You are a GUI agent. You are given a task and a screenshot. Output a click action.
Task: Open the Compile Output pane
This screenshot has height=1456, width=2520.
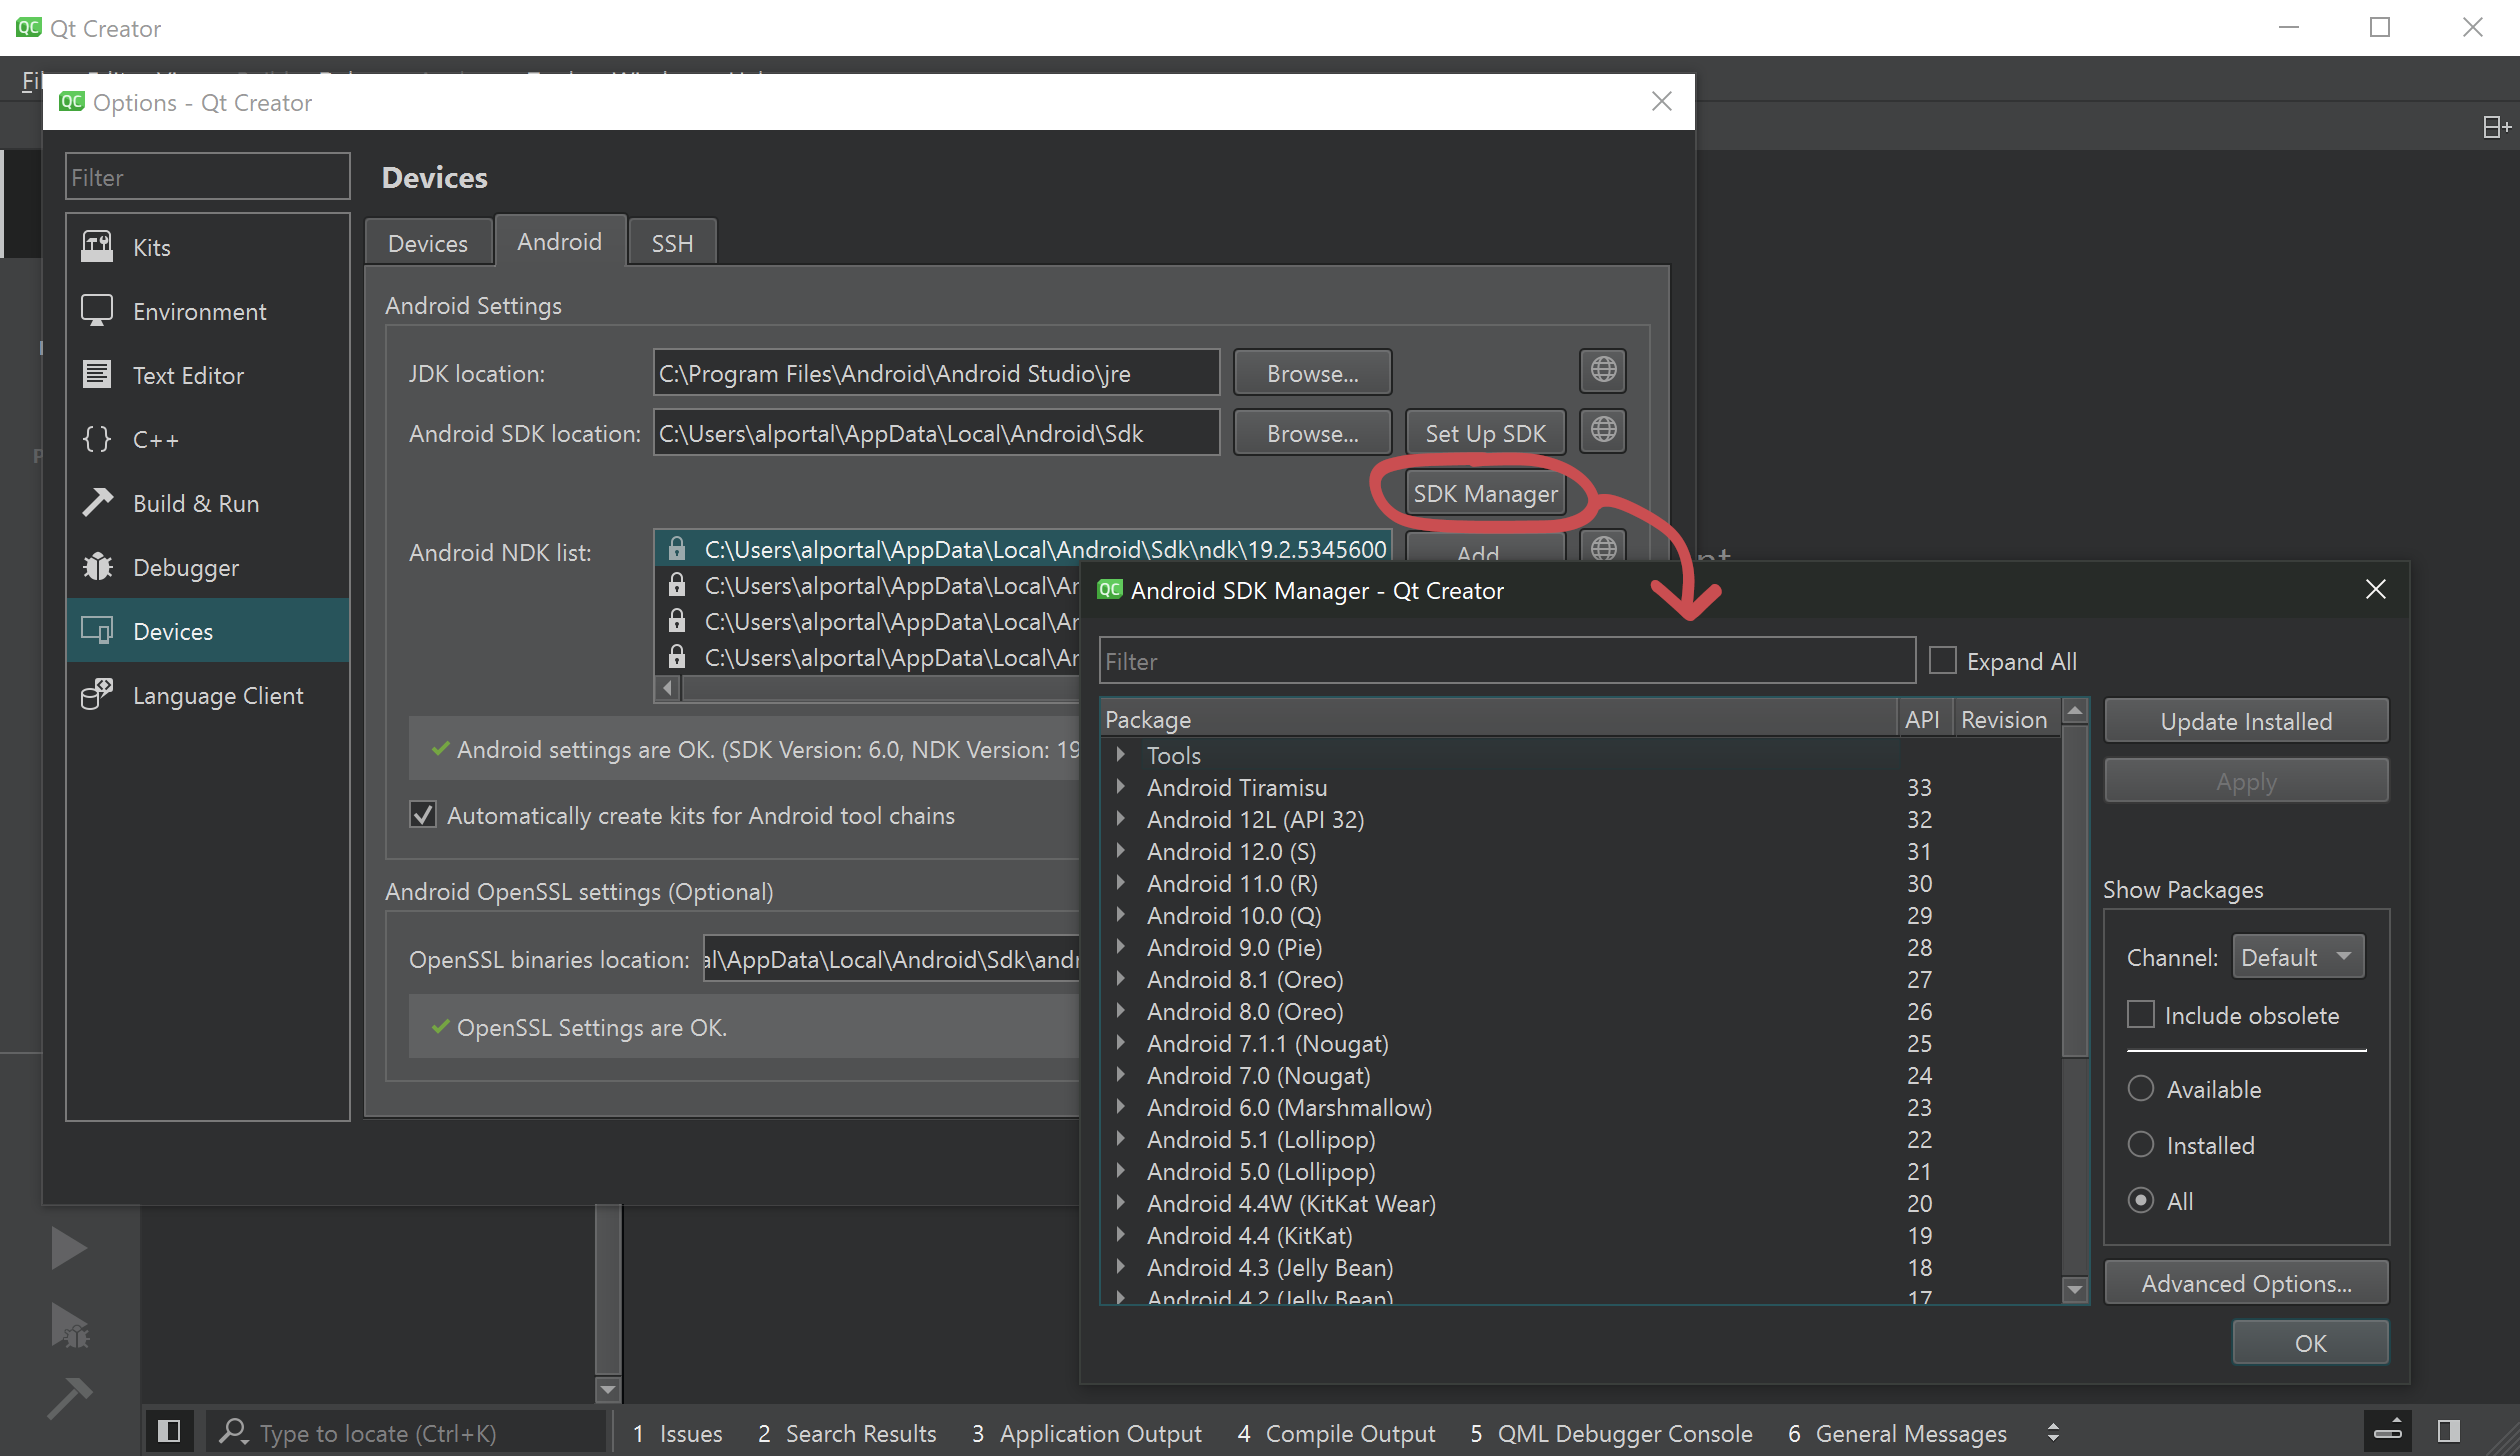(1336, 1433)
